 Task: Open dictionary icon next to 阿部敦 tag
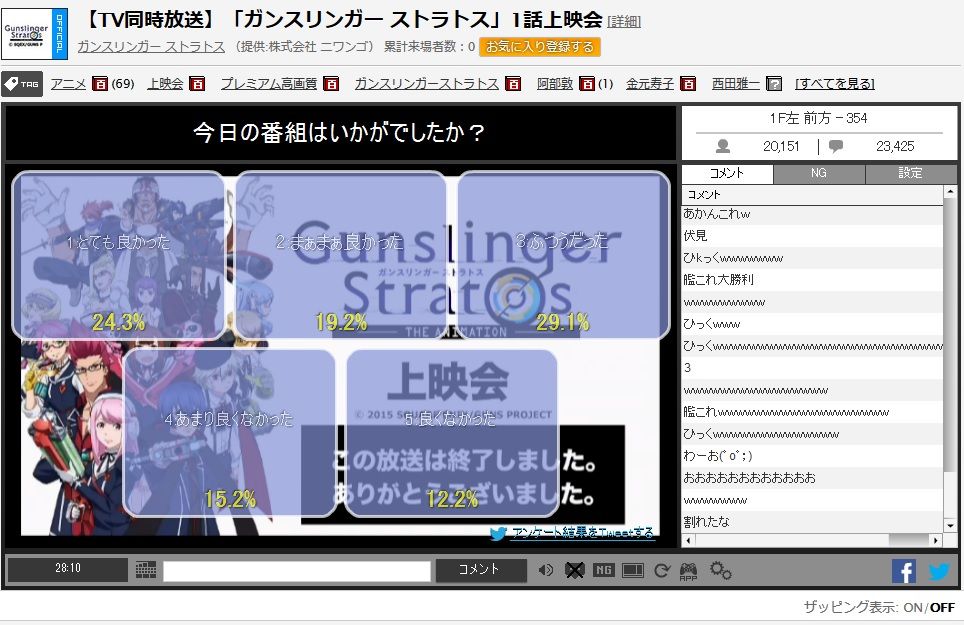(x=587, y=84)
